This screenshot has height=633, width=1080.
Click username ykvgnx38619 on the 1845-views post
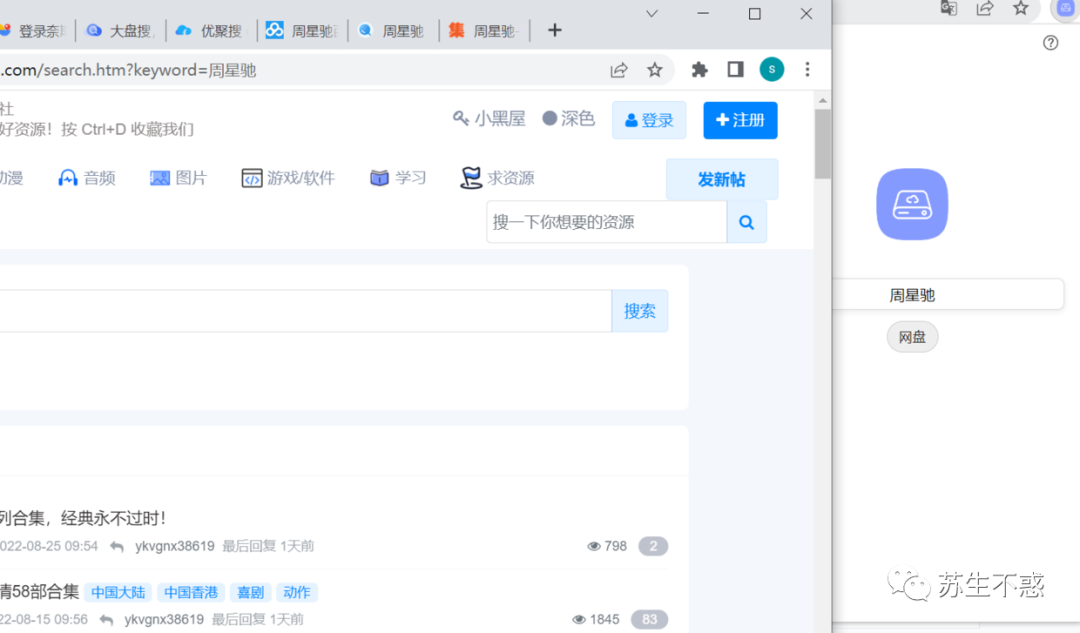pyautogui.click(x=164, y=619)
